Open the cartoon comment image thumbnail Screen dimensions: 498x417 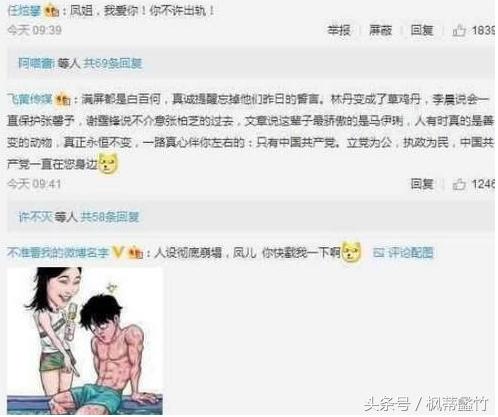pyautogui.click(x=85, y=341)
